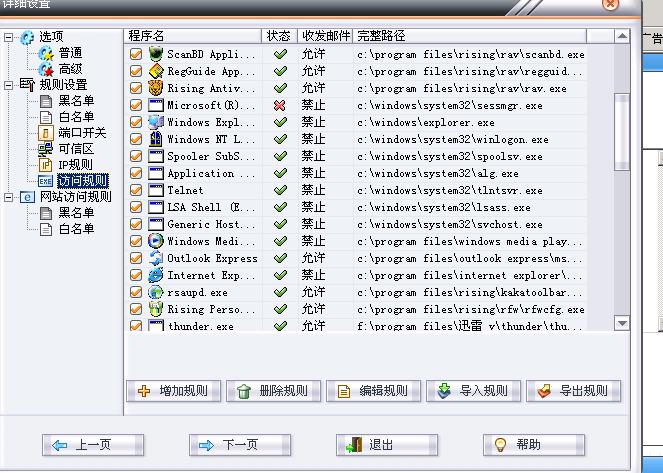Click the red X status for Microsoft(R) row
663x473 pixels.
coord(279,105)
